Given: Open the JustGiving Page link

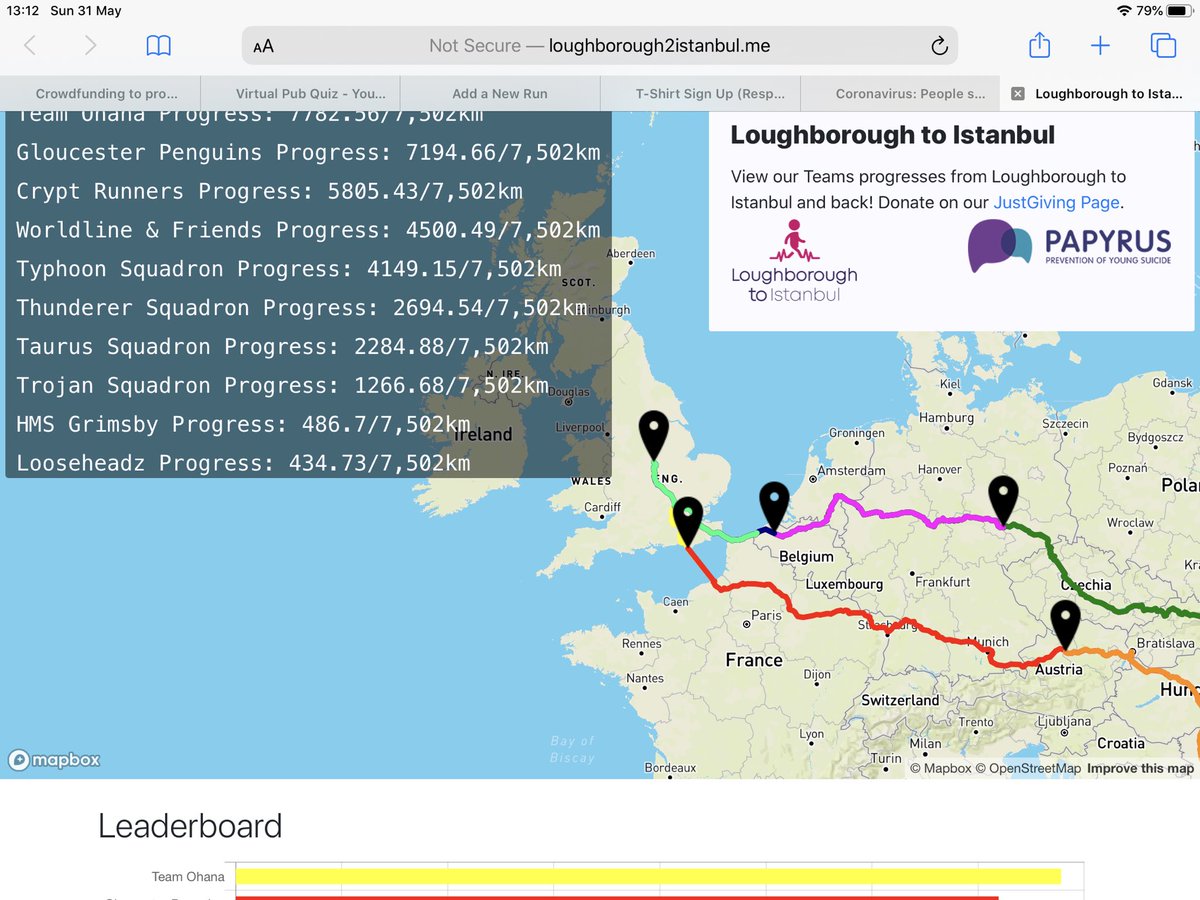Looking at the screenshot, I should [x=1056, y=202].
